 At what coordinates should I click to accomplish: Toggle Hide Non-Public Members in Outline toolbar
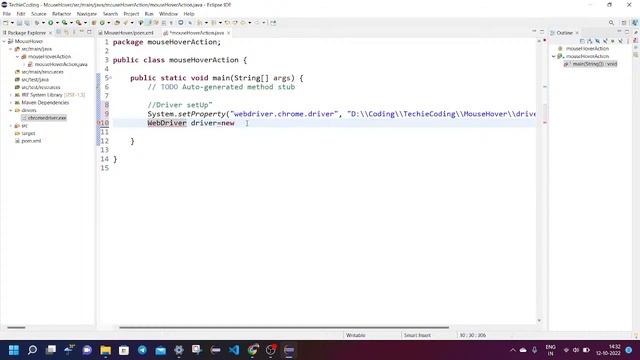tap(613, 41)
